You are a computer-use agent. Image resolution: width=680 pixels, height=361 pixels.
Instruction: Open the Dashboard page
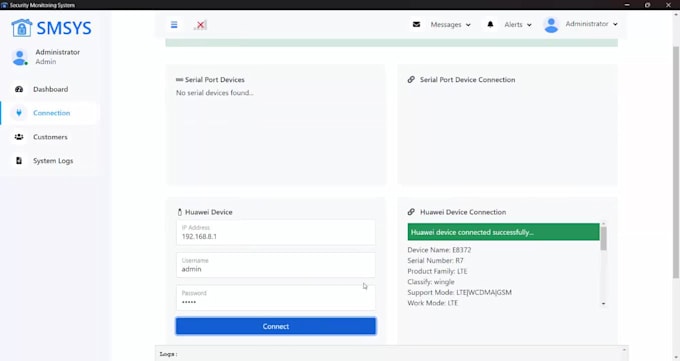[50, 89]
